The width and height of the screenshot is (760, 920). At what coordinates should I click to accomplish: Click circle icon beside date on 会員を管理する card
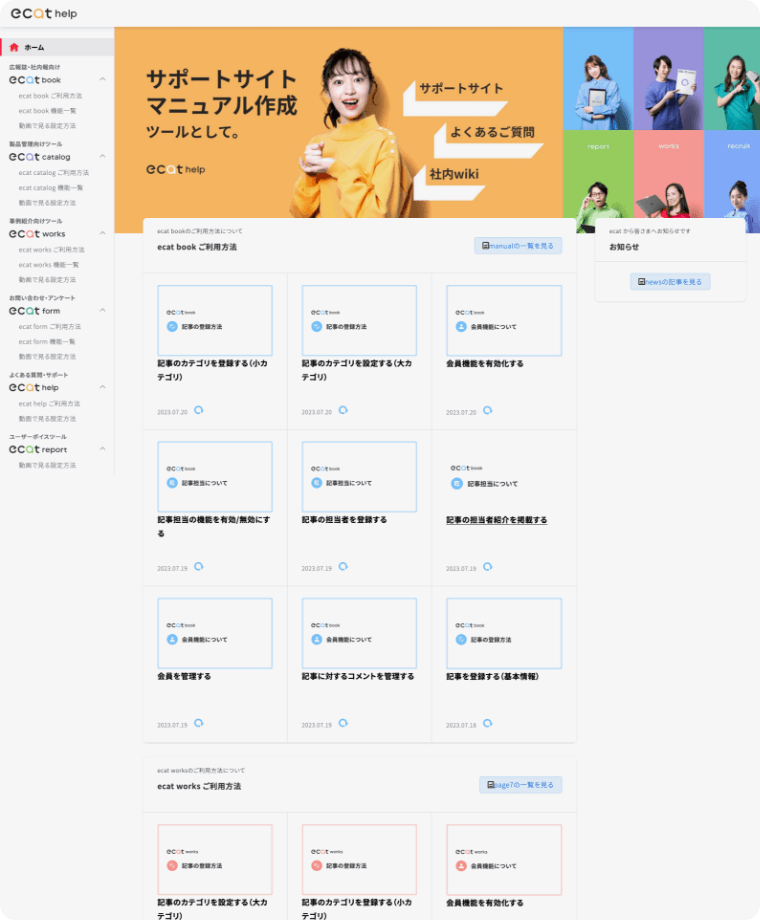(x=199, y=723)
